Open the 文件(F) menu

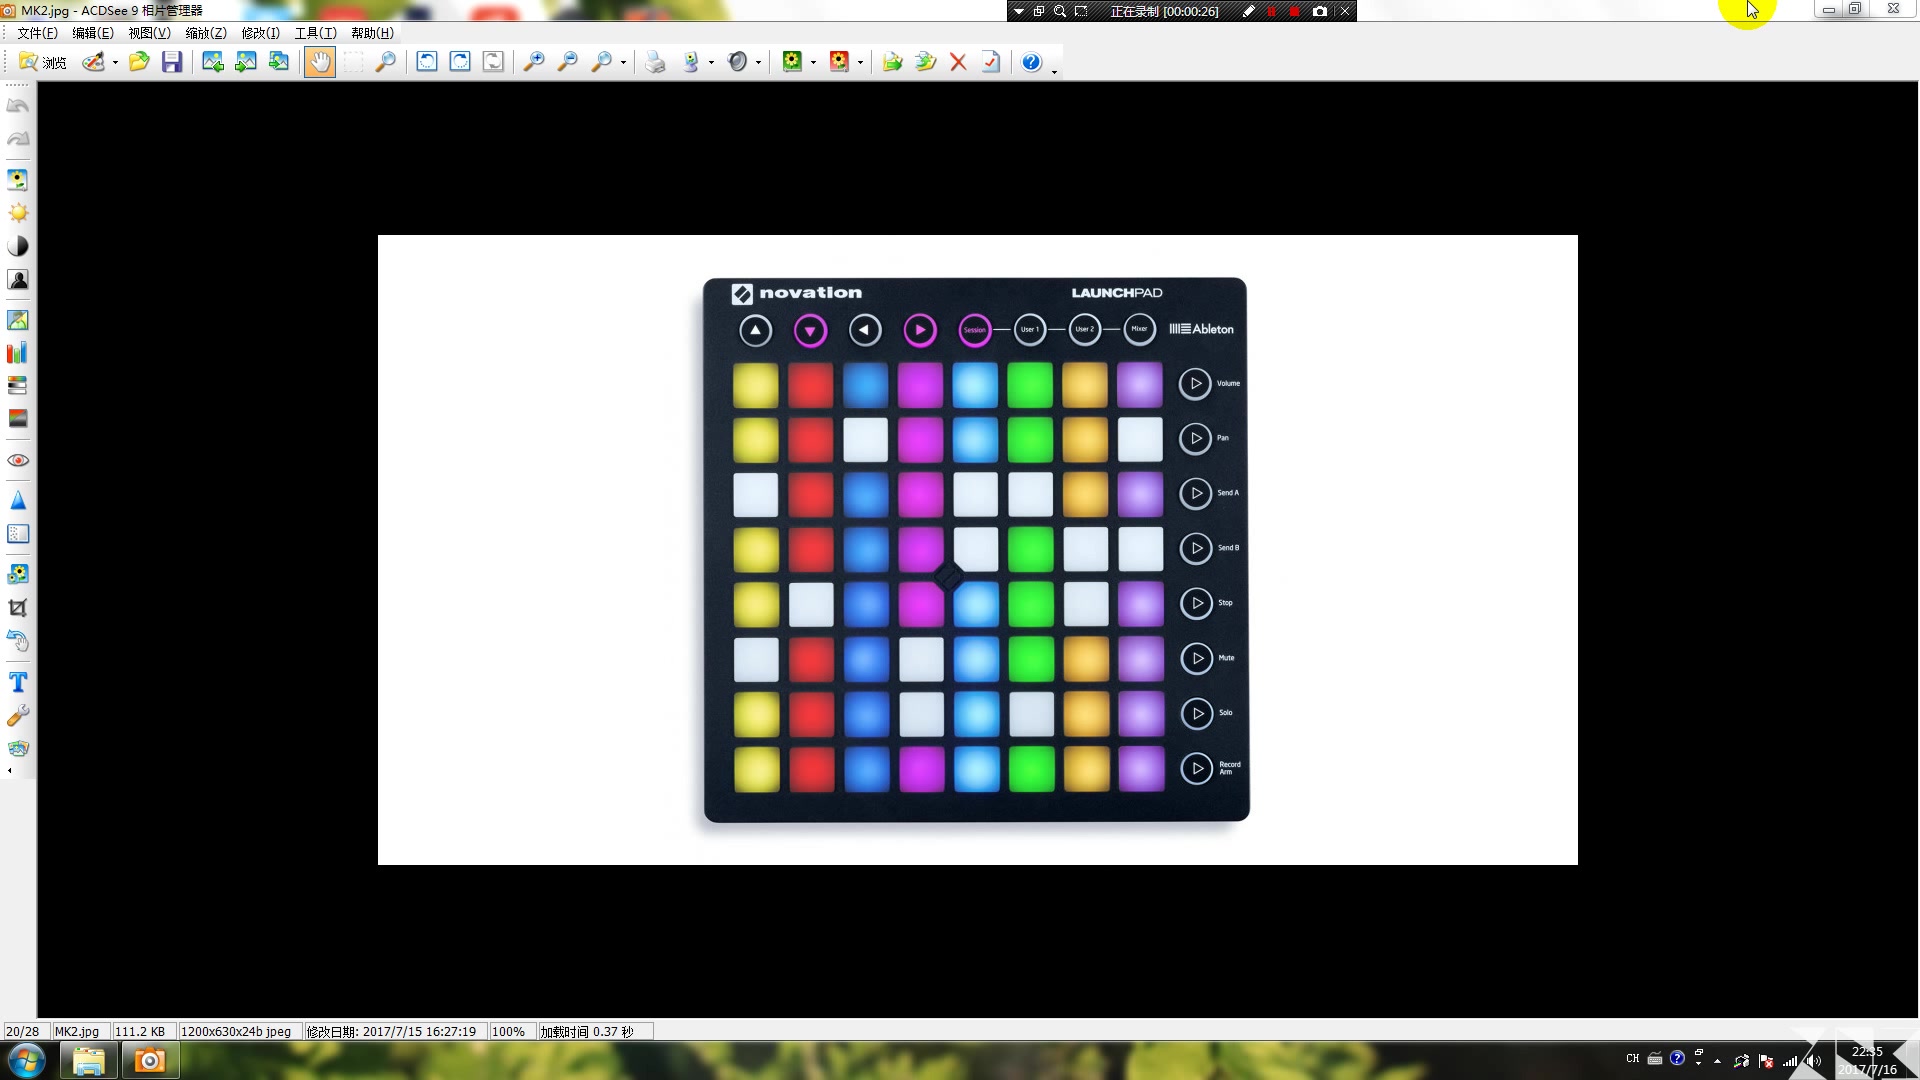[37, 33]
